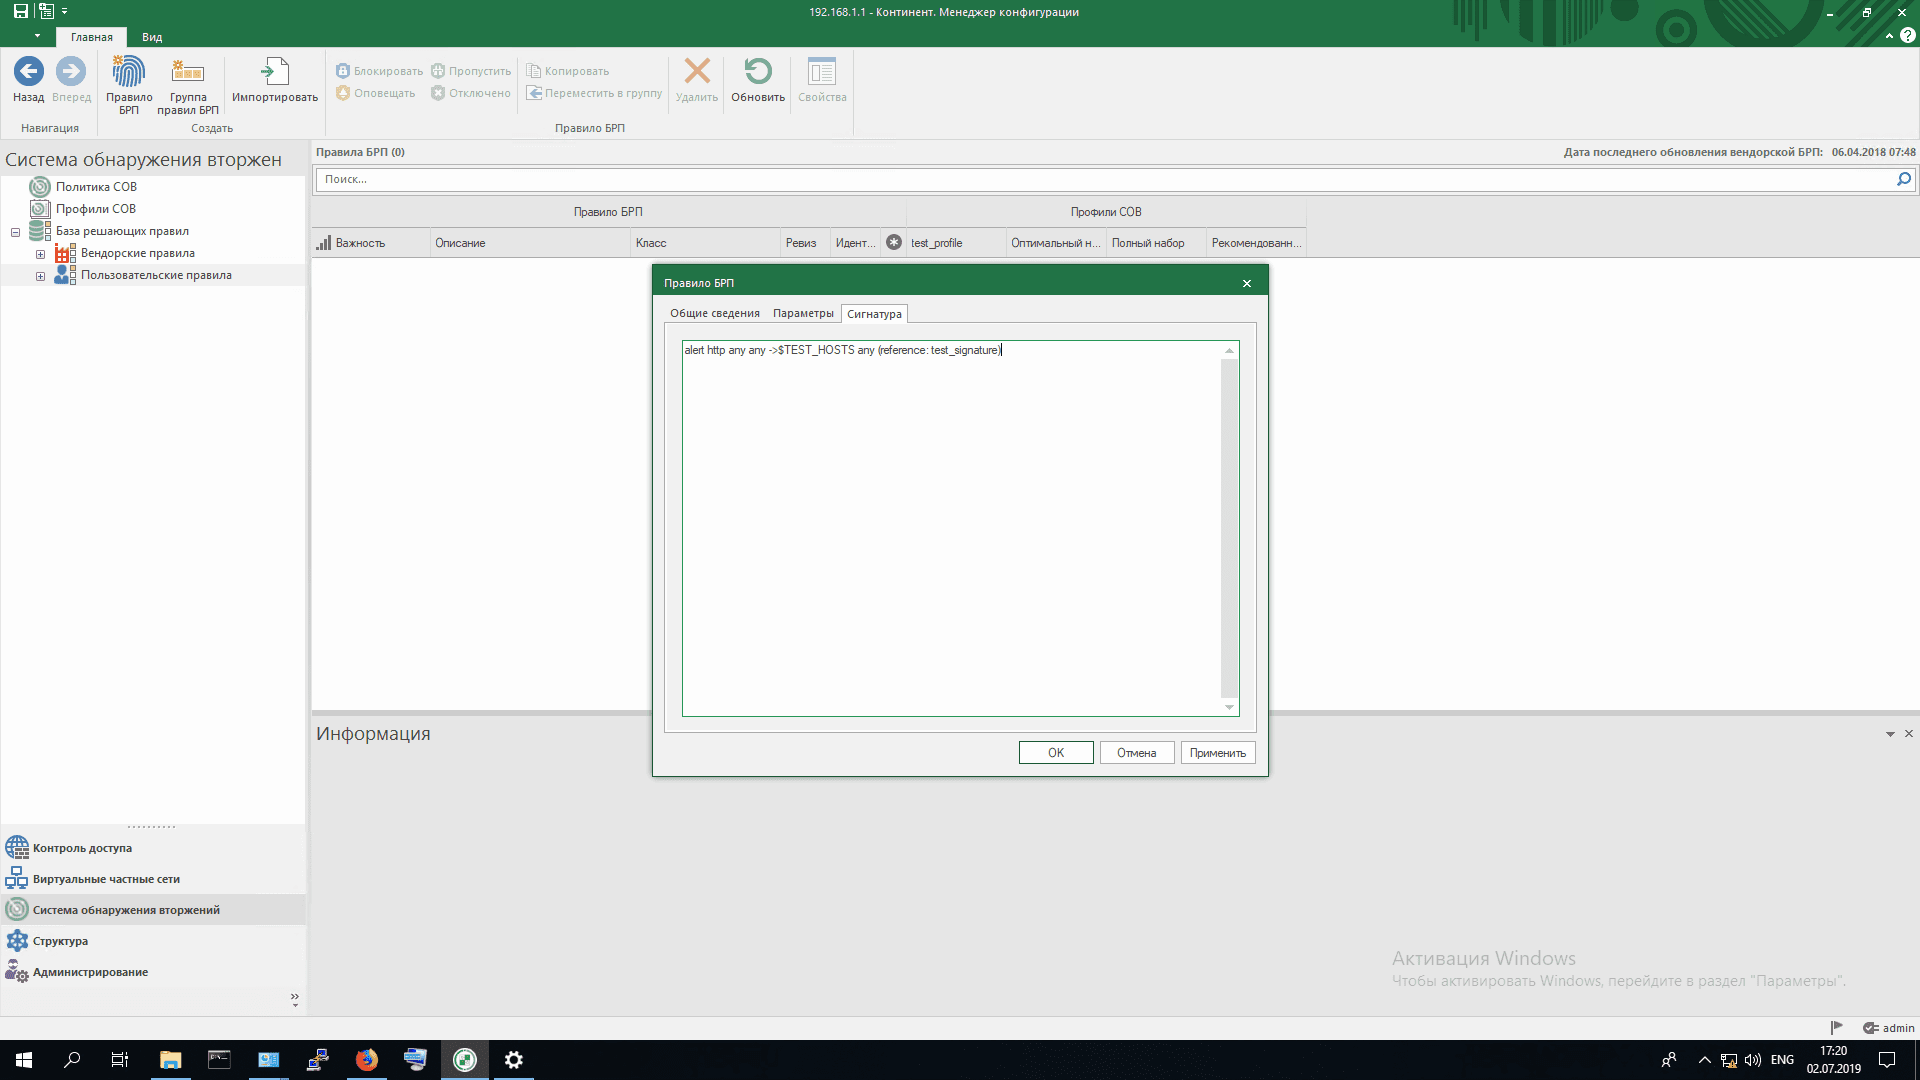The width and height of the screenshot is (1920, 1080).
Task: Click the signature text scrollbar track
Action: (1229, 528)
